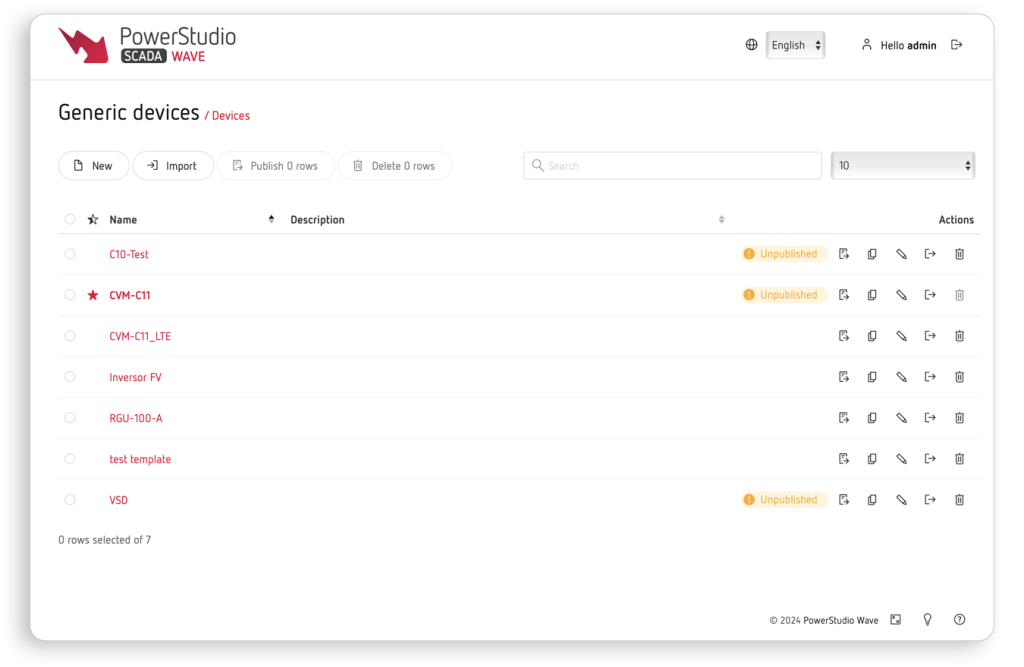Open the help question mark icon in the footer
Screen dimensions: 1024x667
coord(959,619)
